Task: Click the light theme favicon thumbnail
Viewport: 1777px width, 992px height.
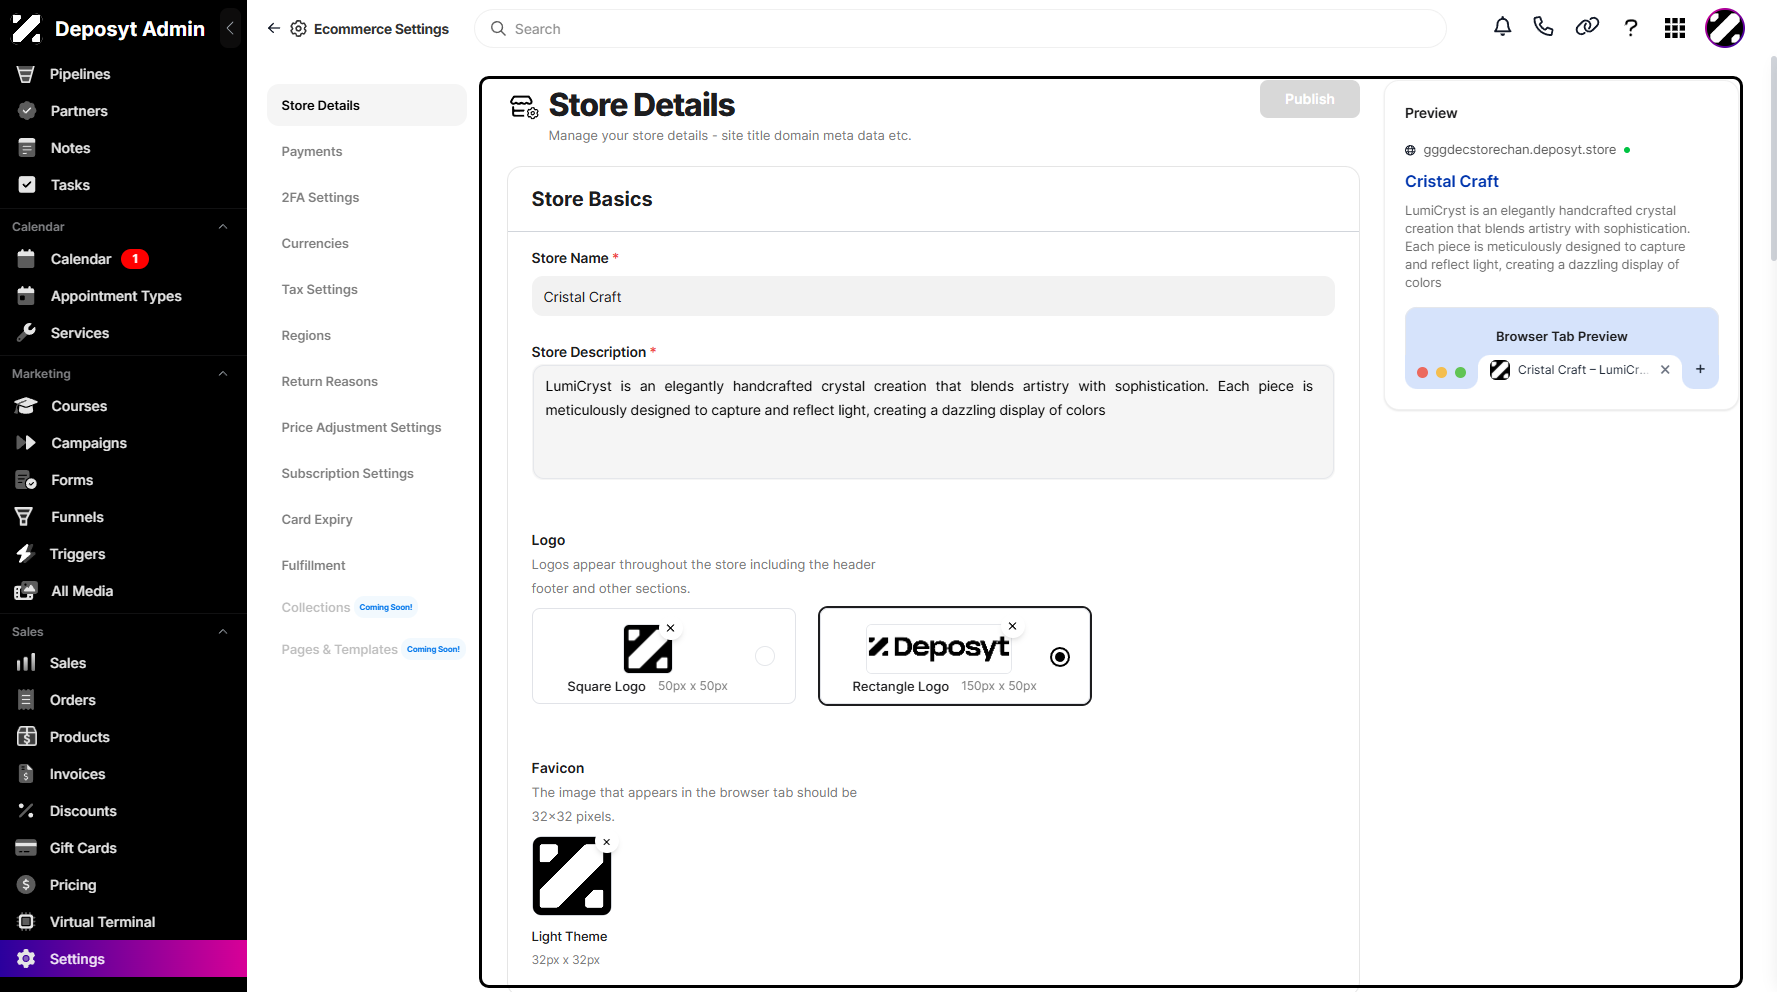Action: point(571,876)
